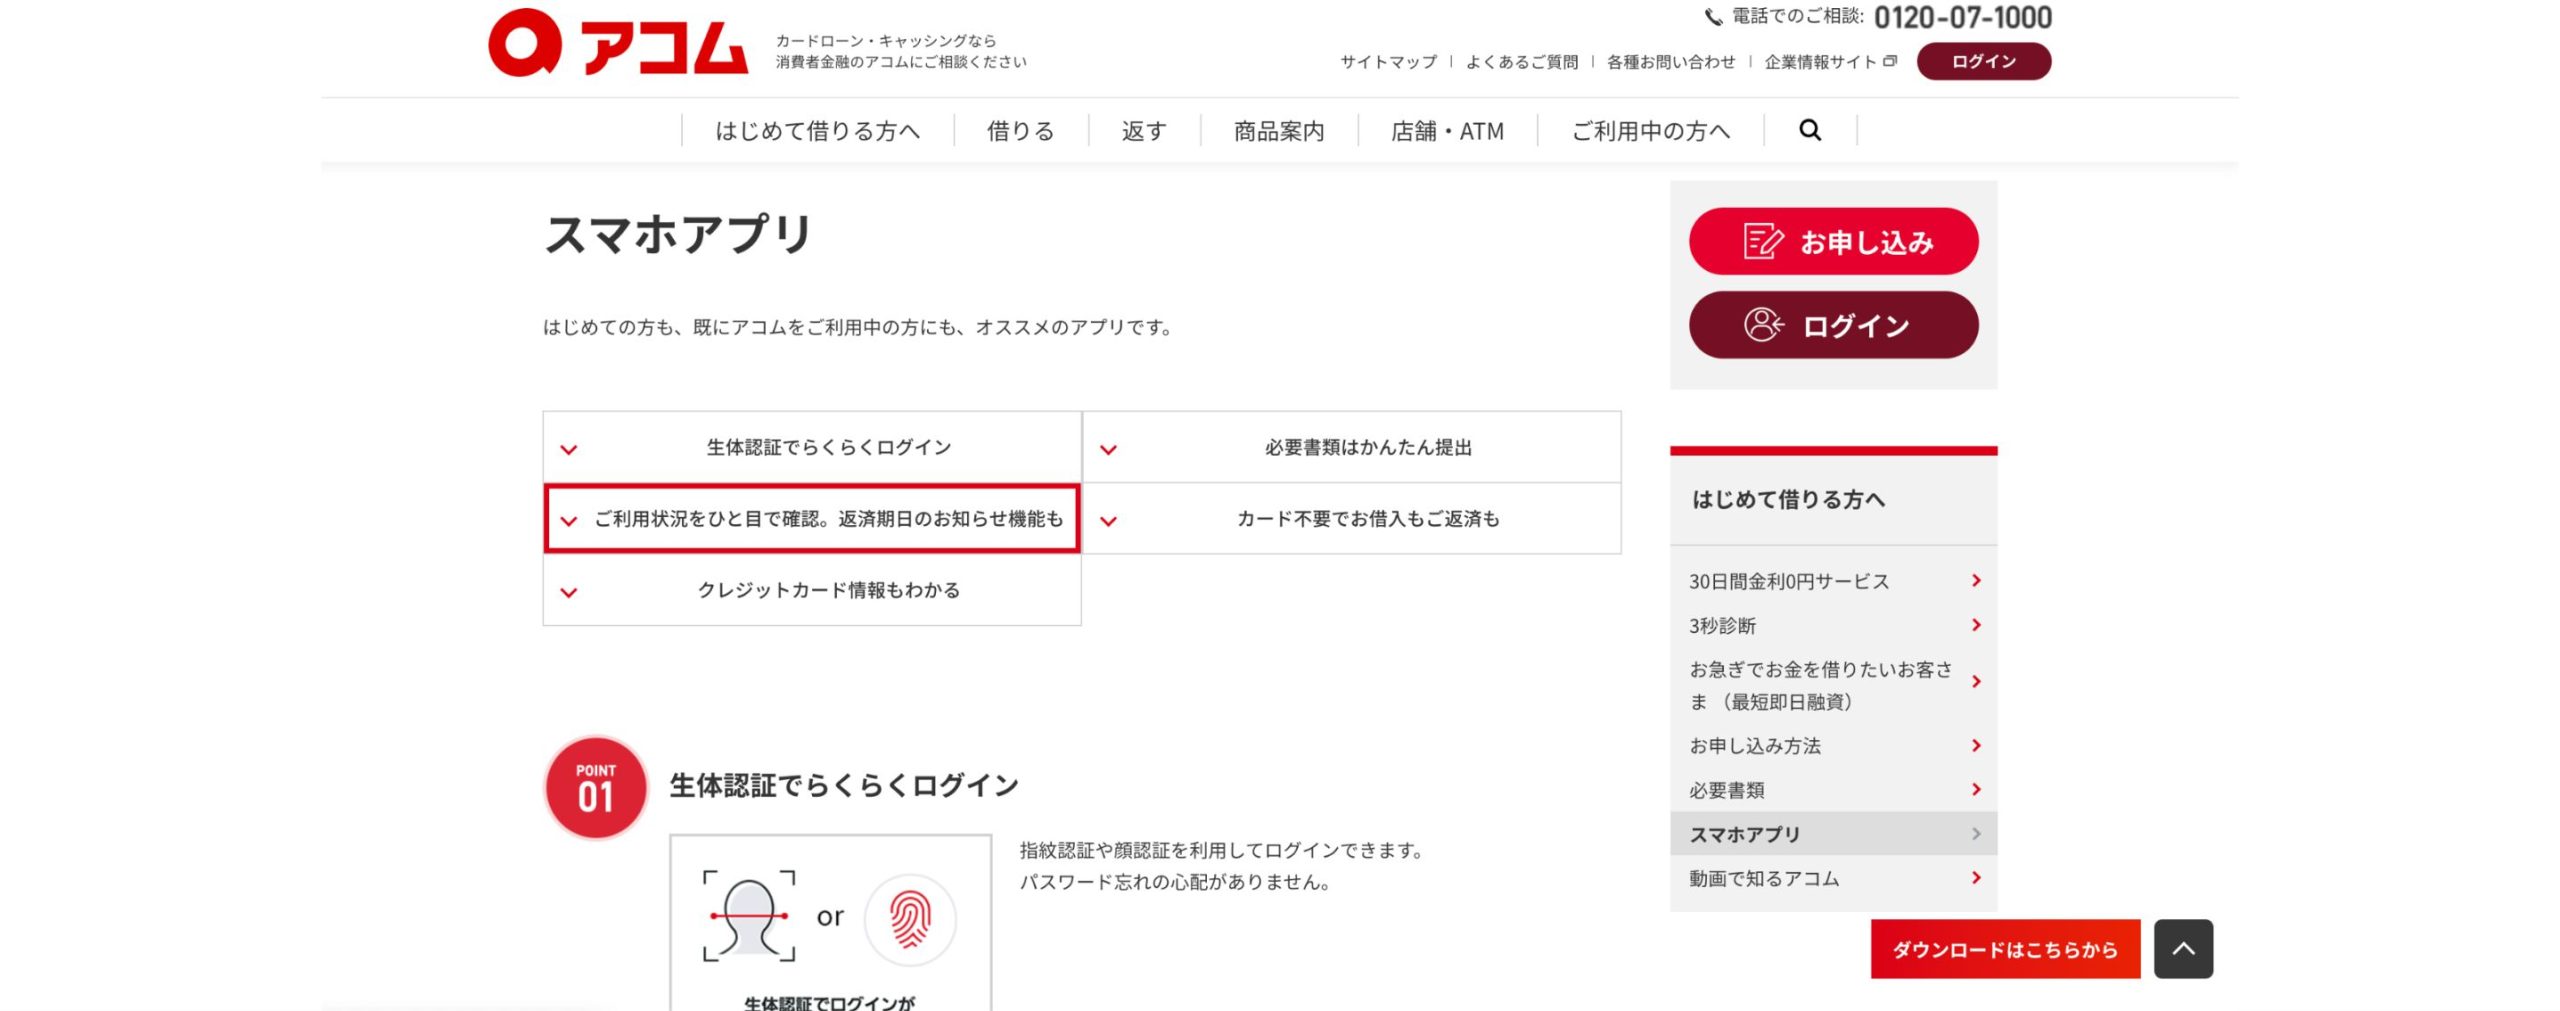Click the fingerprint illustration
2560x1011 pixels.
(x=910, y=919)
